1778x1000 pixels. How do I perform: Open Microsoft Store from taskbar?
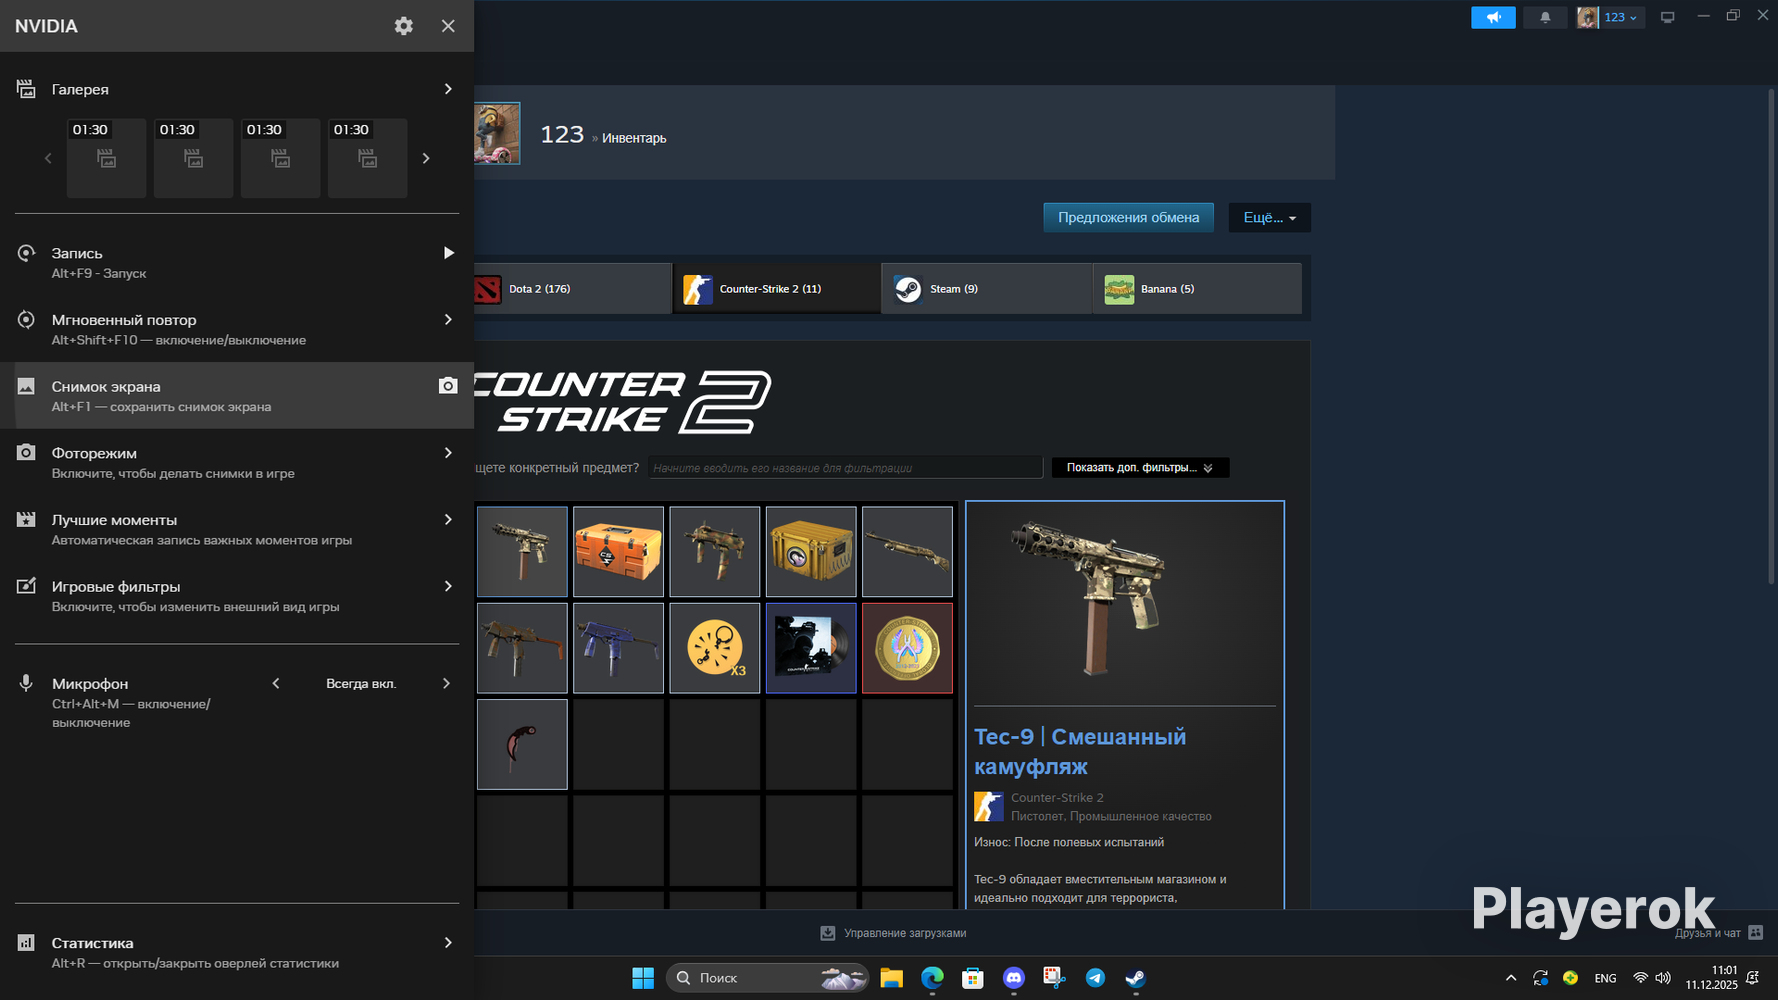point(973,978)
